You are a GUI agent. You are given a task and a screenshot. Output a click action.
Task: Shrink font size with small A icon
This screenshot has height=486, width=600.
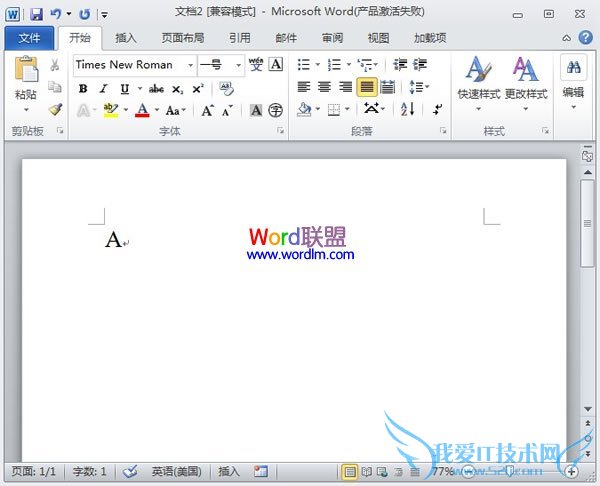tap(228, 111)
